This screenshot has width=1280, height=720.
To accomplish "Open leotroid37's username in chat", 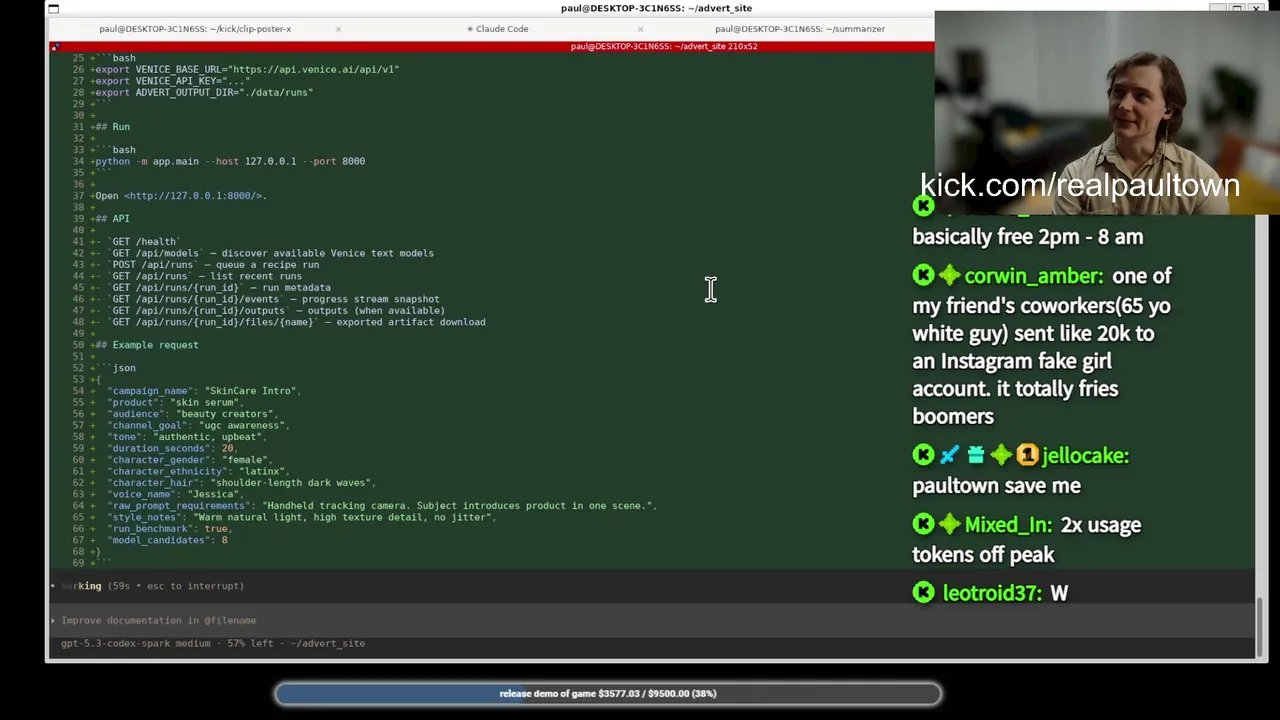I will pos(992,594).
